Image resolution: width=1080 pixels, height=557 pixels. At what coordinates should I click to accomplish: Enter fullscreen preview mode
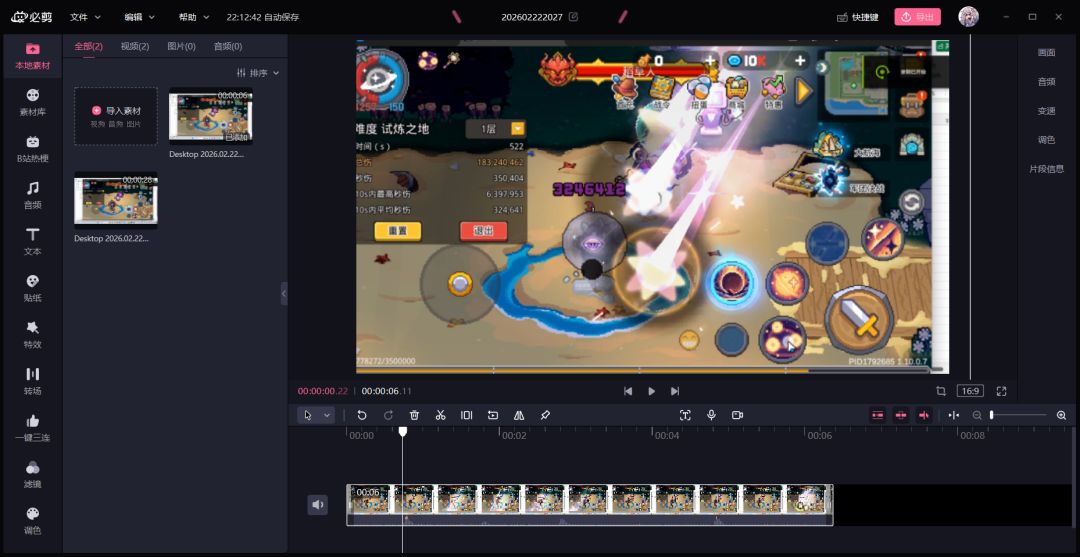1001,391
